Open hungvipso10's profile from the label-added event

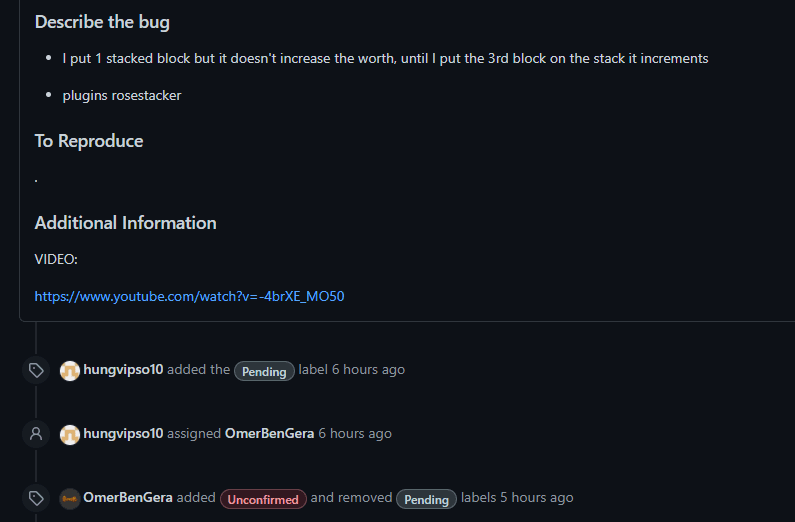(x=123, y=370)
